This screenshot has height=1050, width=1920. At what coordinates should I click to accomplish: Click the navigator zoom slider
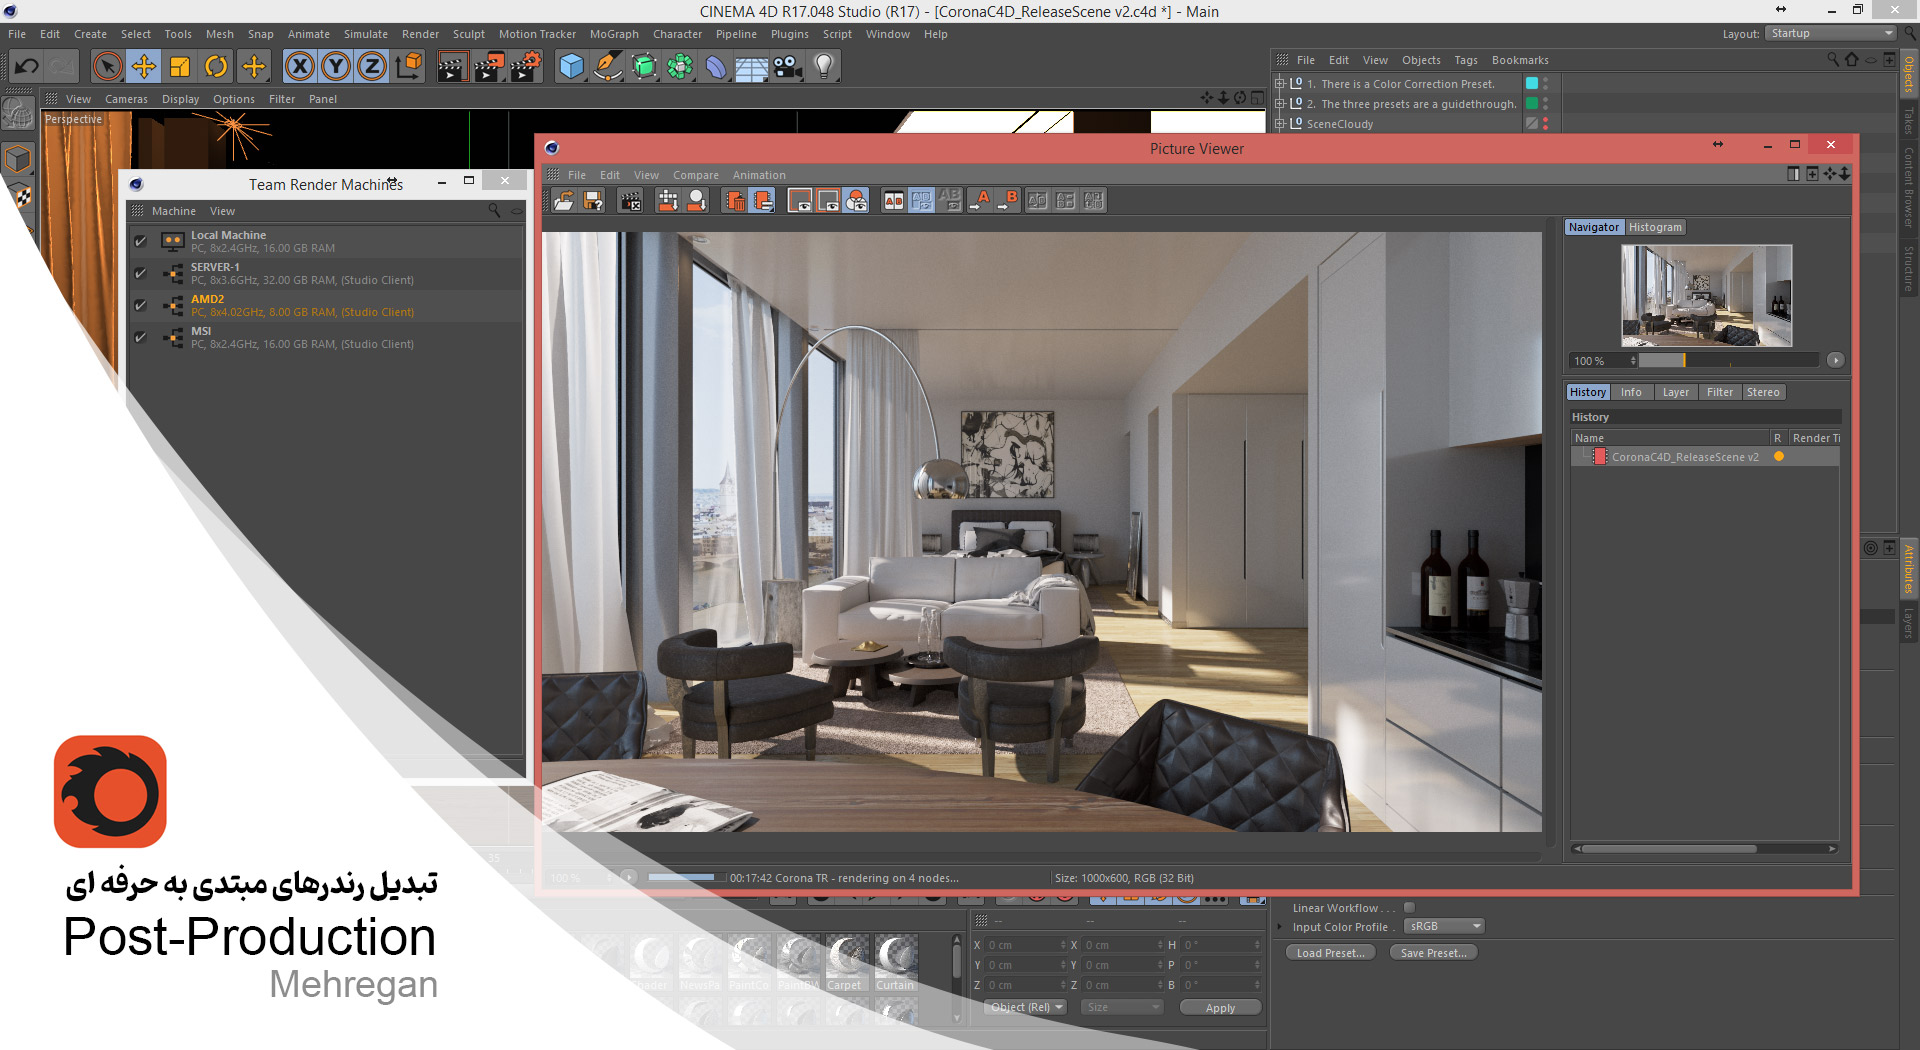1727,361
